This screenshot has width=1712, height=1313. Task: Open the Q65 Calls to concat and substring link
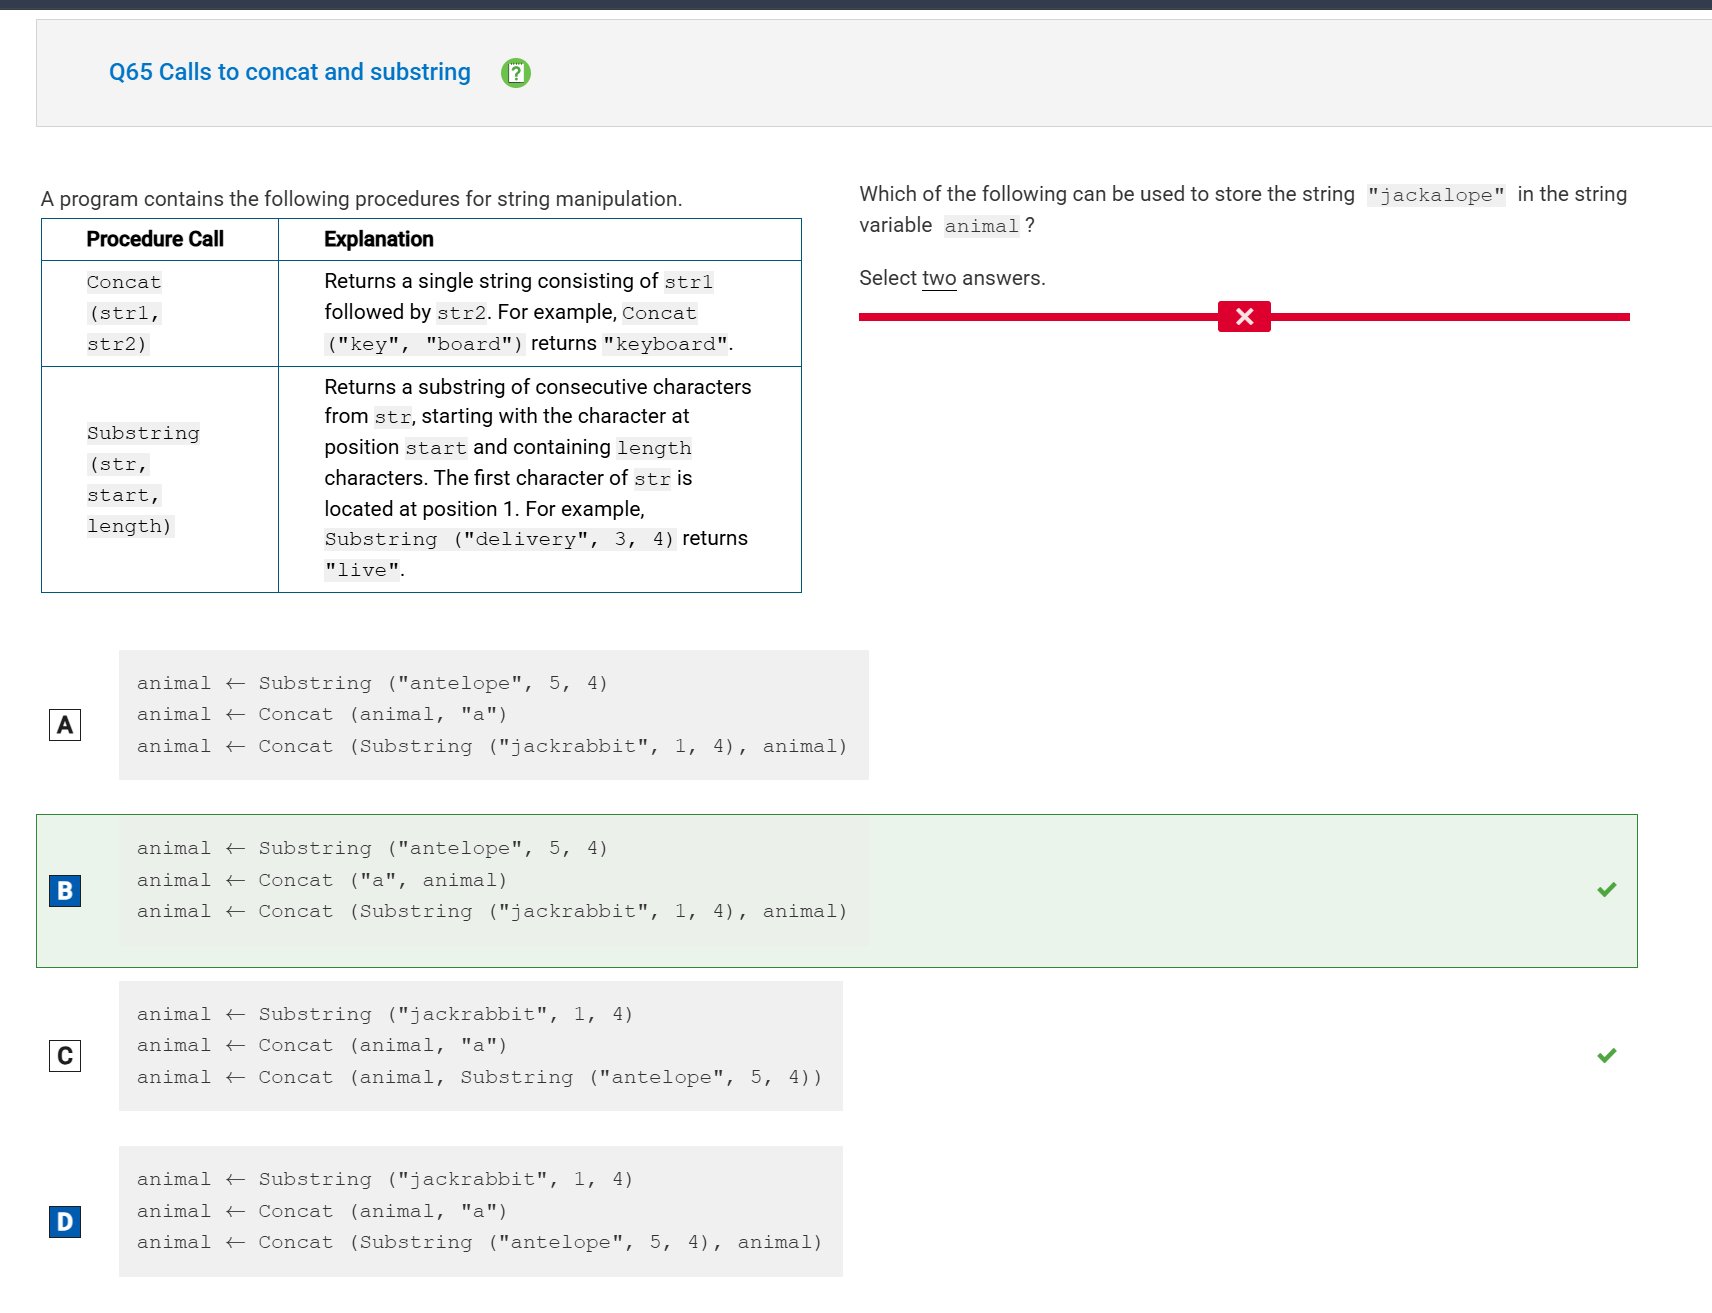pyautogui.click(x=290, y=72)
